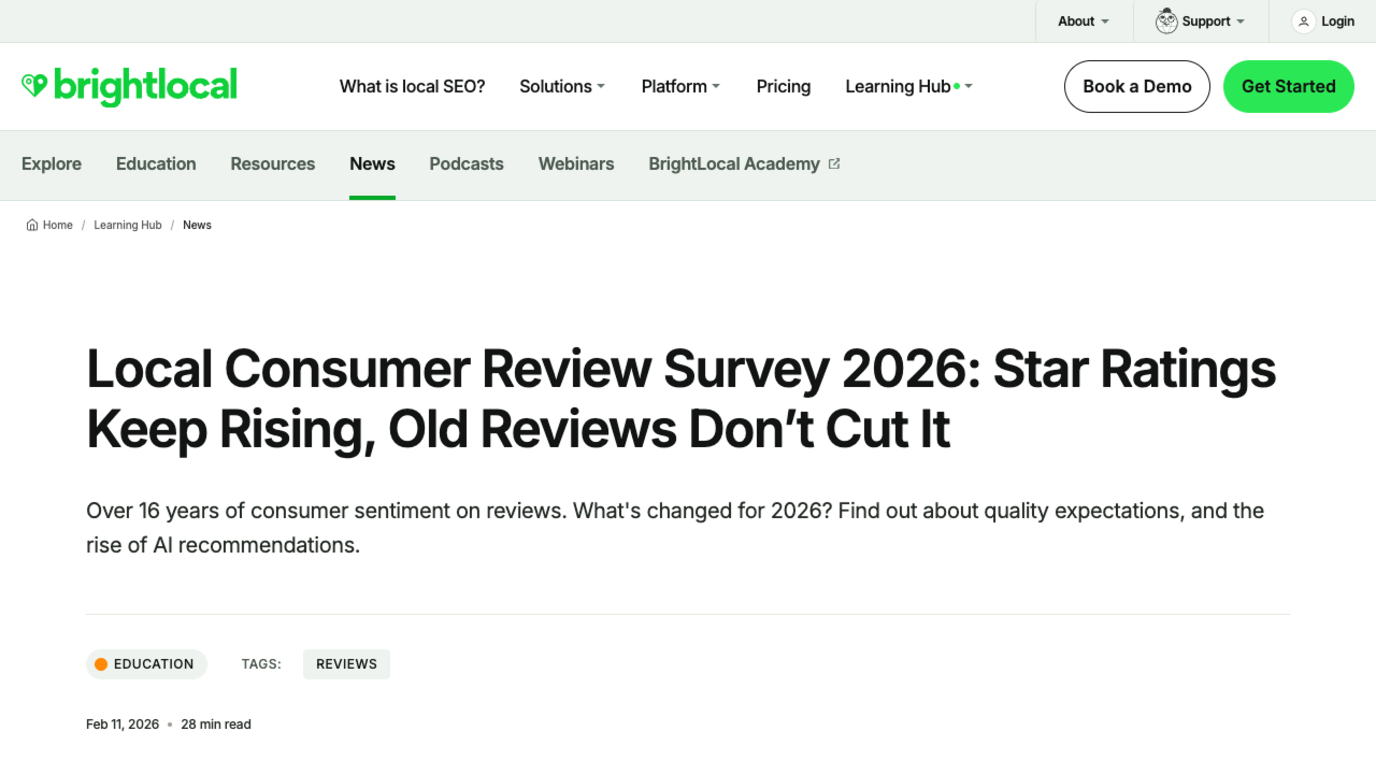Click the orange dot on Education badge
The height and width of the screenshot is (768, 1376).
coord(101,664)
